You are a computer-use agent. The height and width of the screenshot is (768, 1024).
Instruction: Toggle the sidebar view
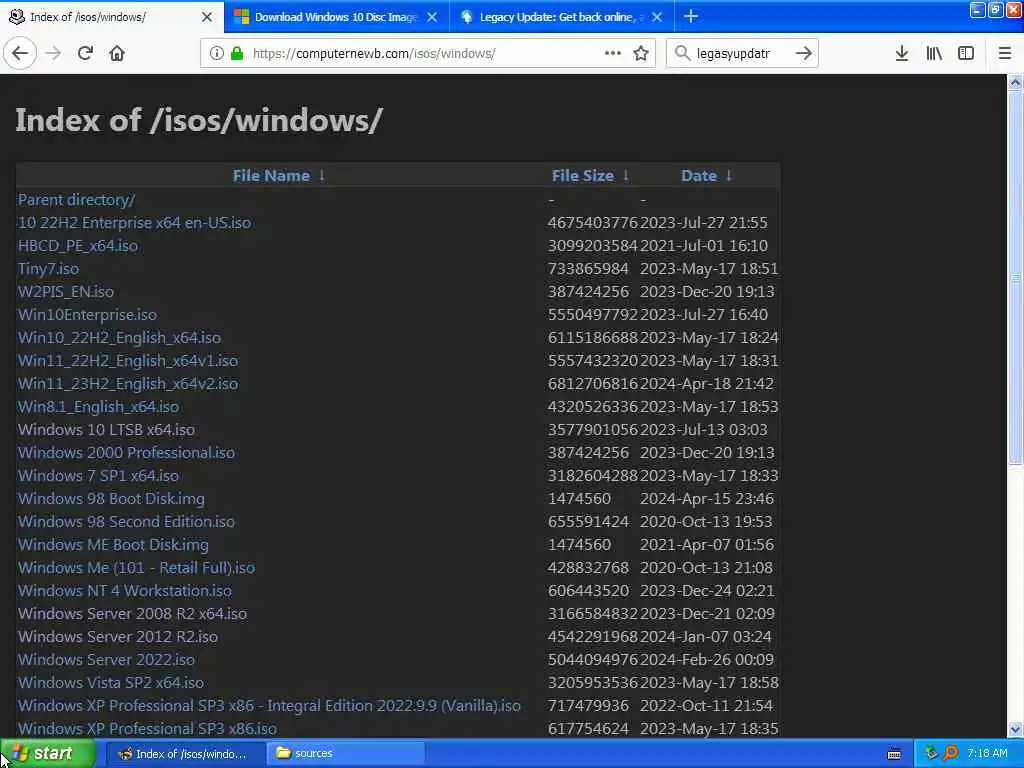[966, 54]
